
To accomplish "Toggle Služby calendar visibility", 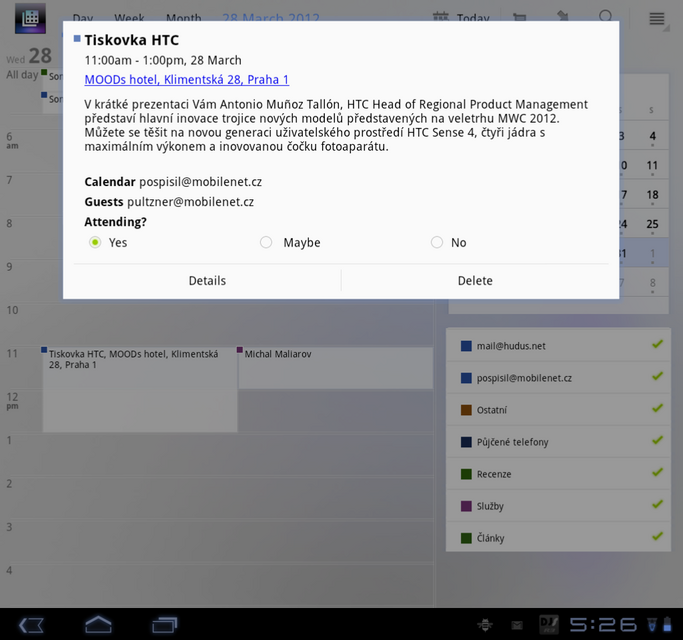I will (558, 506).
